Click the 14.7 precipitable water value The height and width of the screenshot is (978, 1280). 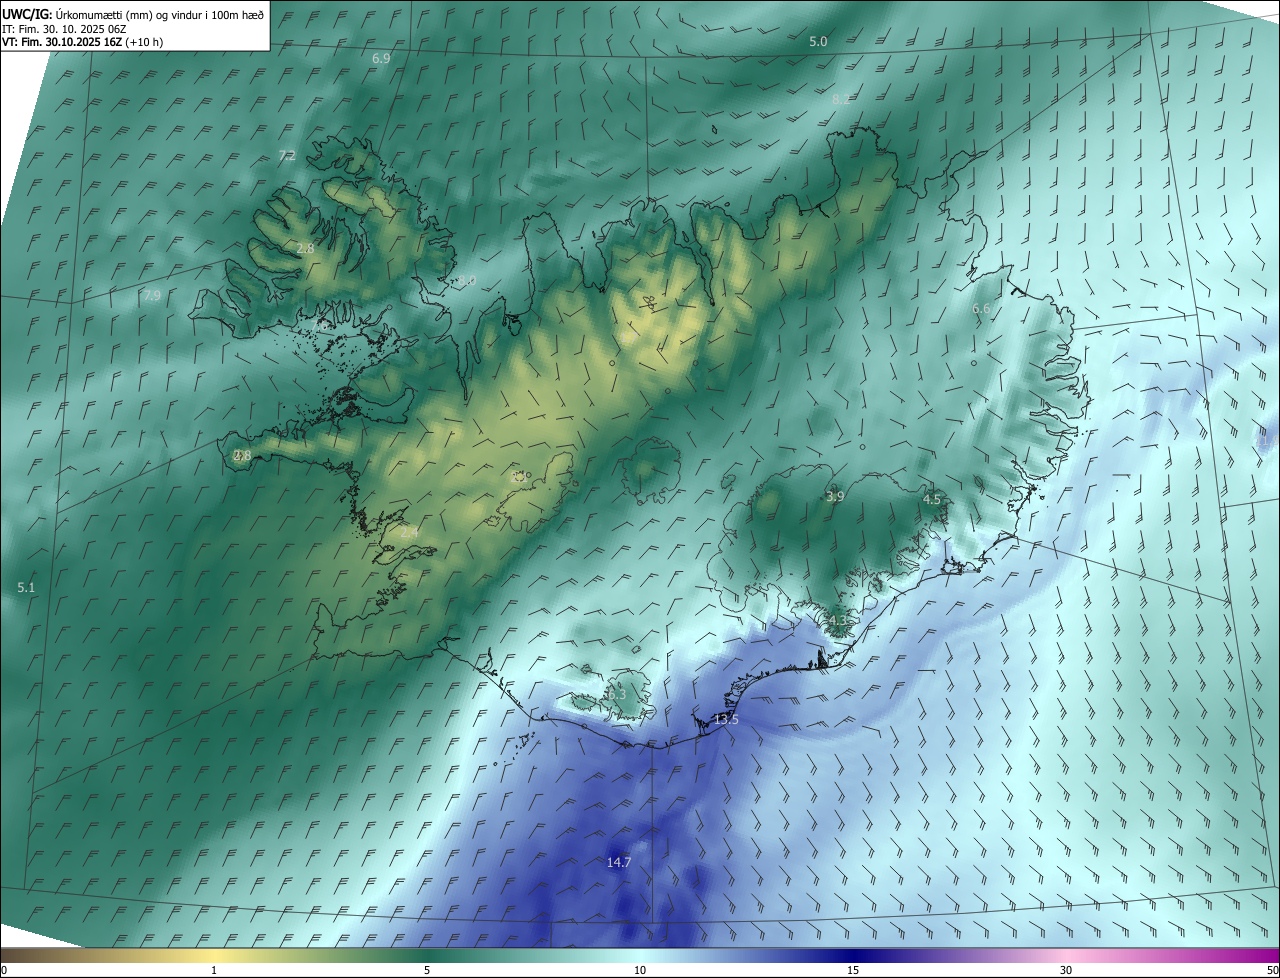tap(619, 862)
